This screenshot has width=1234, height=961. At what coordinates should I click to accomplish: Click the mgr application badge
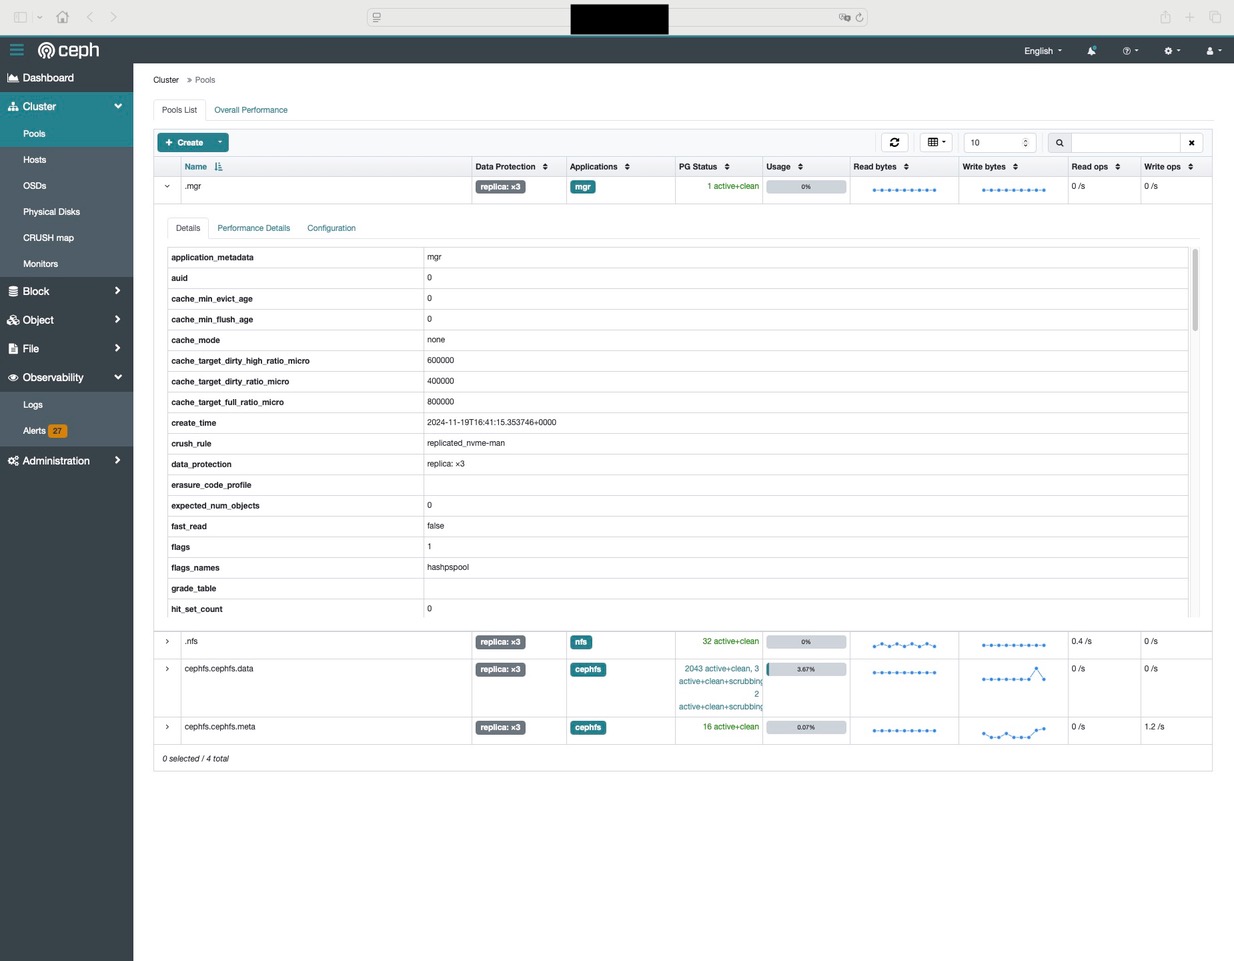tap(583, 187)
